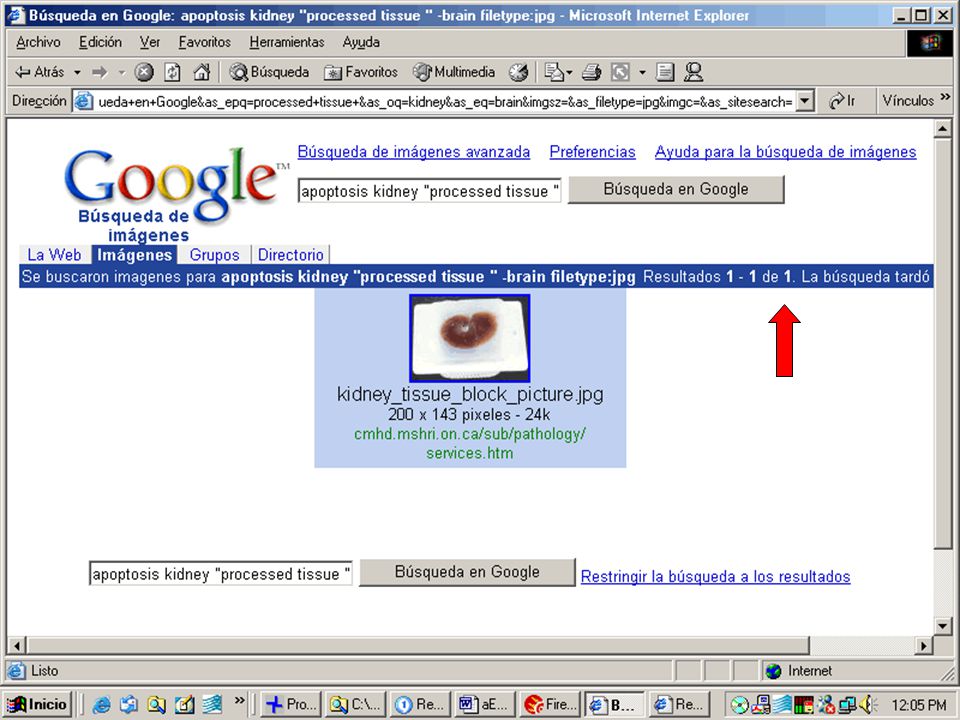Switch to the La Web tab
This screenshot has height=720, width=960.
click(54, 255)
